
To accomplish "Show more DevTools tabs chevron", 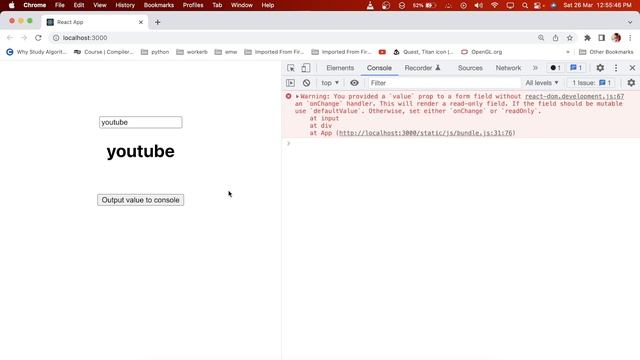I will (535, 68).
